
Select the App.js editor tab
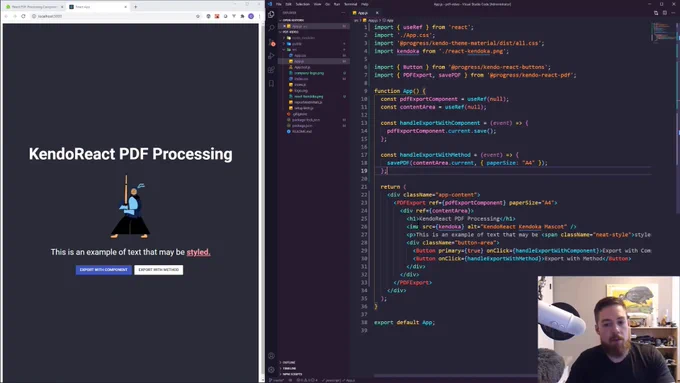click(x=365, y=13)
